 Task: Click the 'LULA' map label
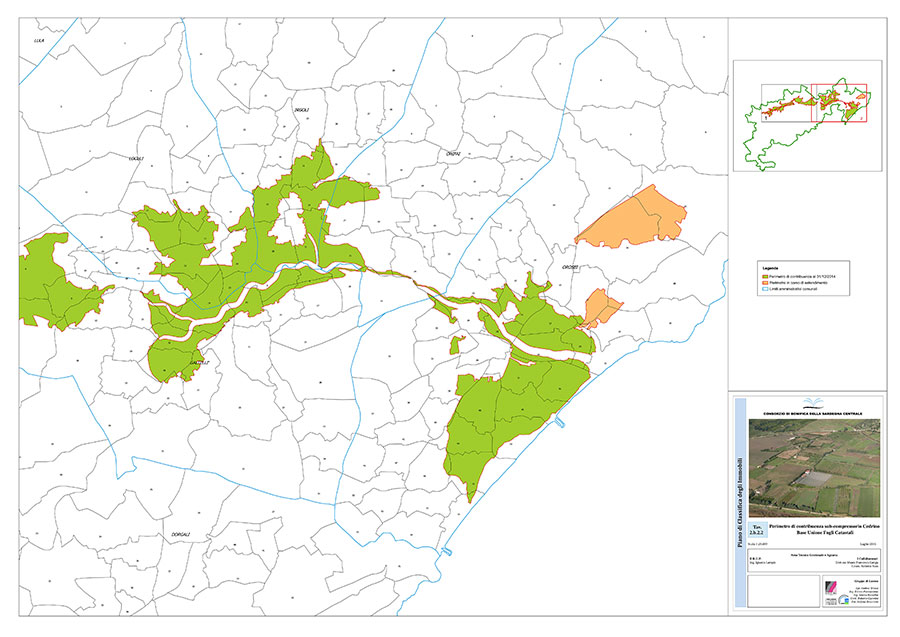[39, 40]
